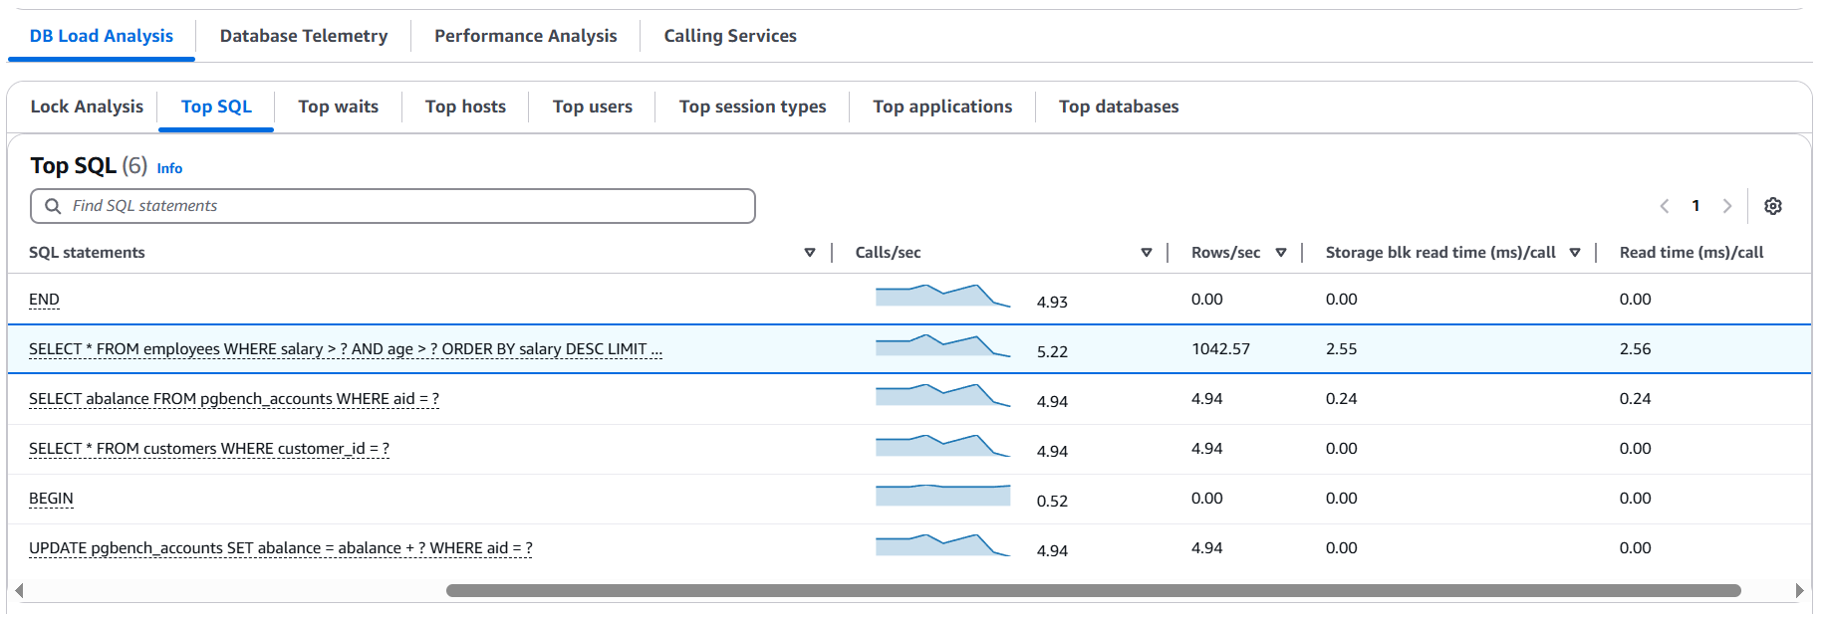Switch to Database Telemetry tab

[303, 36]
